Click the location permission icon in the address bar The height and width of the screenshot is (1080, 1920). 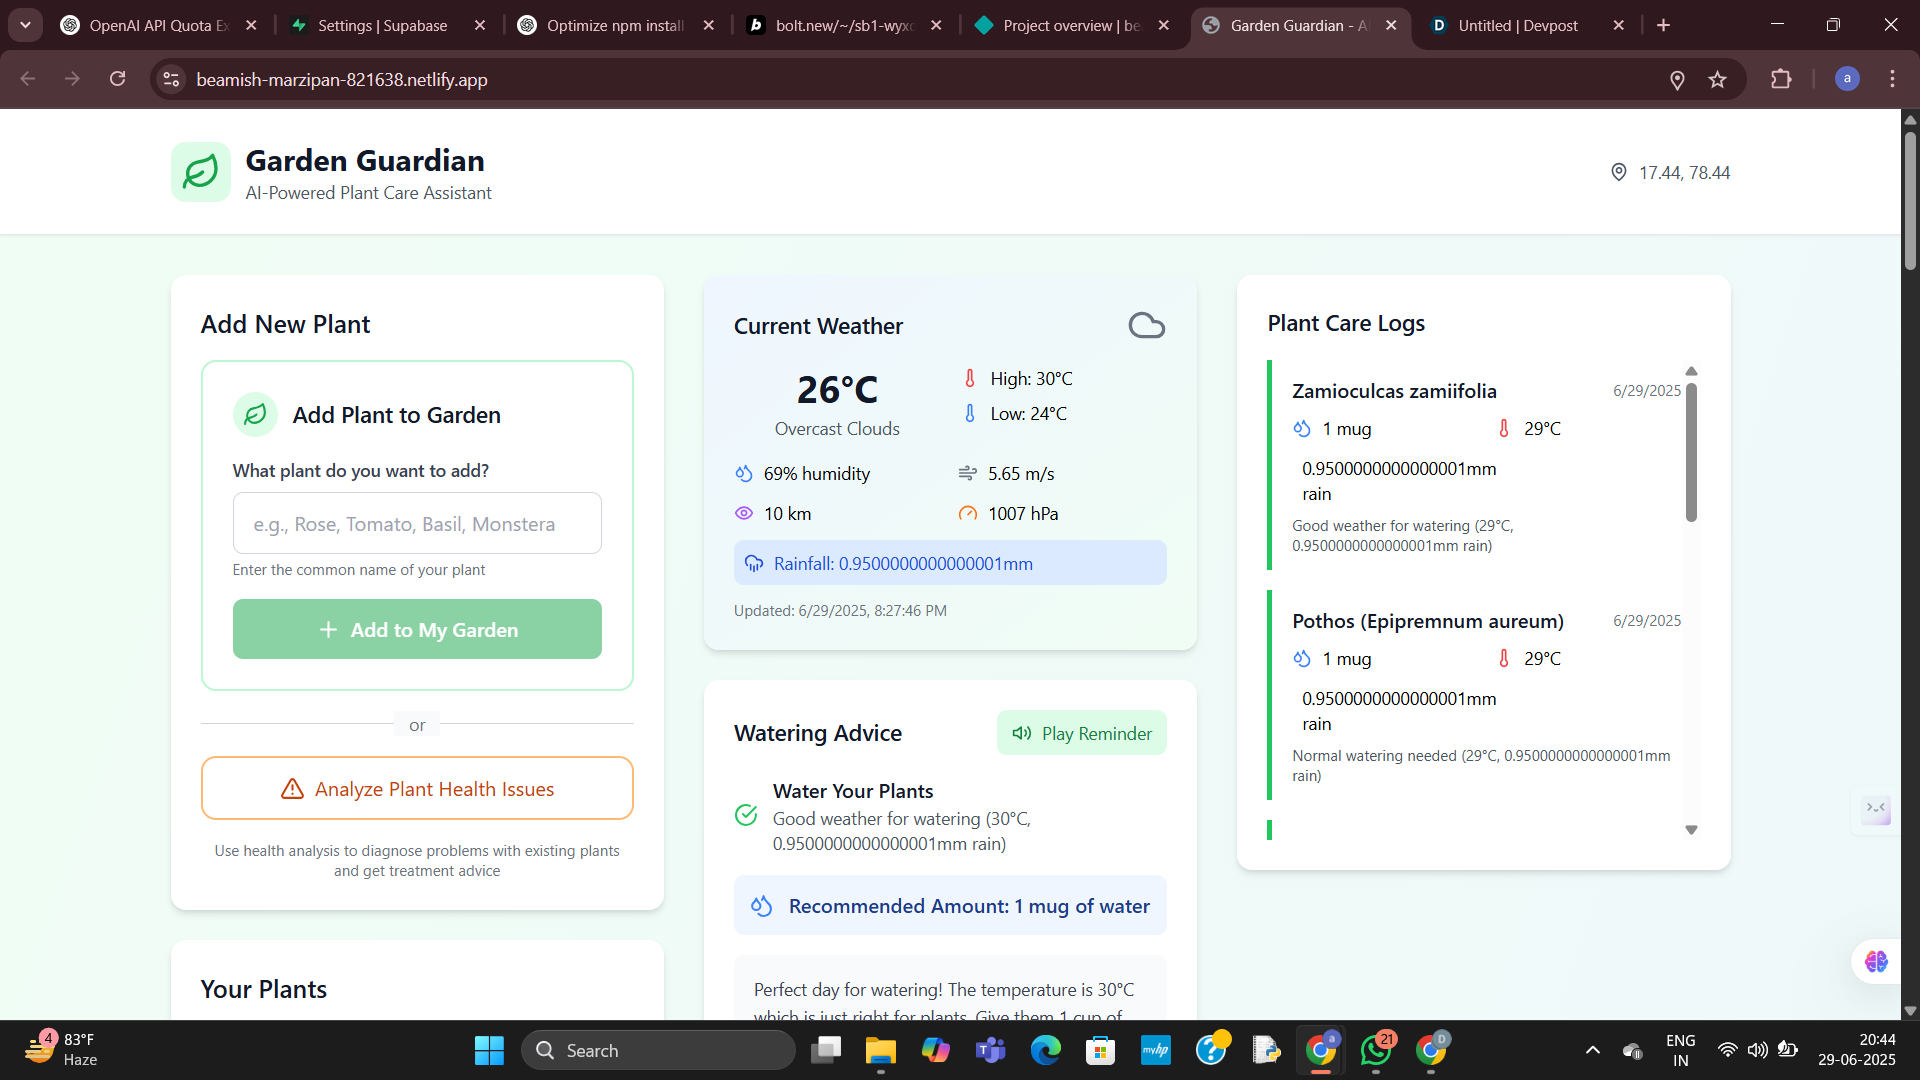point(1677,79)
